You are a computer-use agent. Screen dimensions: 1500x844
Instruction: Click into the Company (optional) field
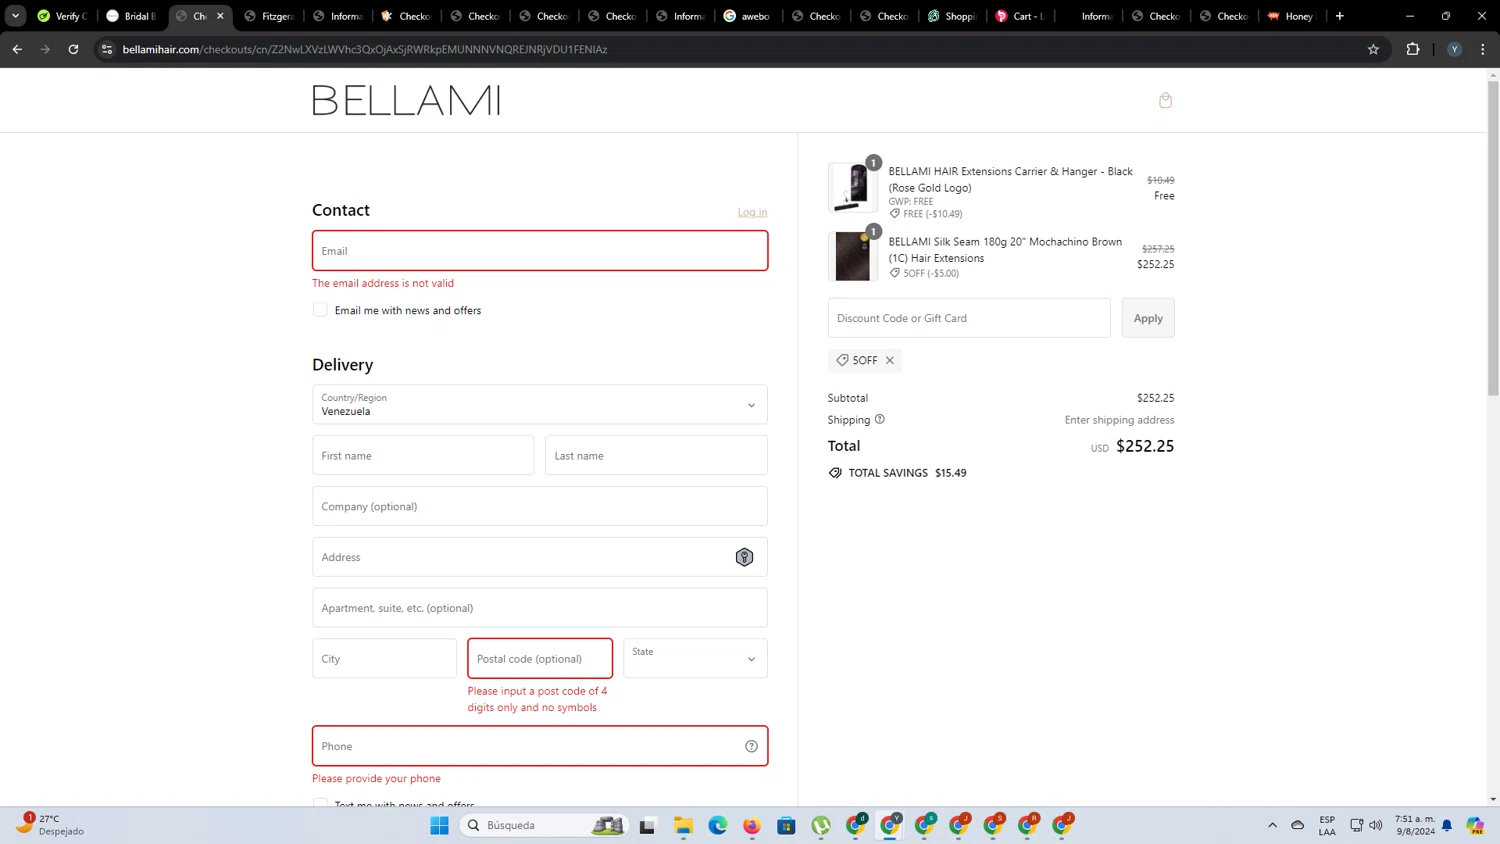pyautogui.click(x=540, y=506)
